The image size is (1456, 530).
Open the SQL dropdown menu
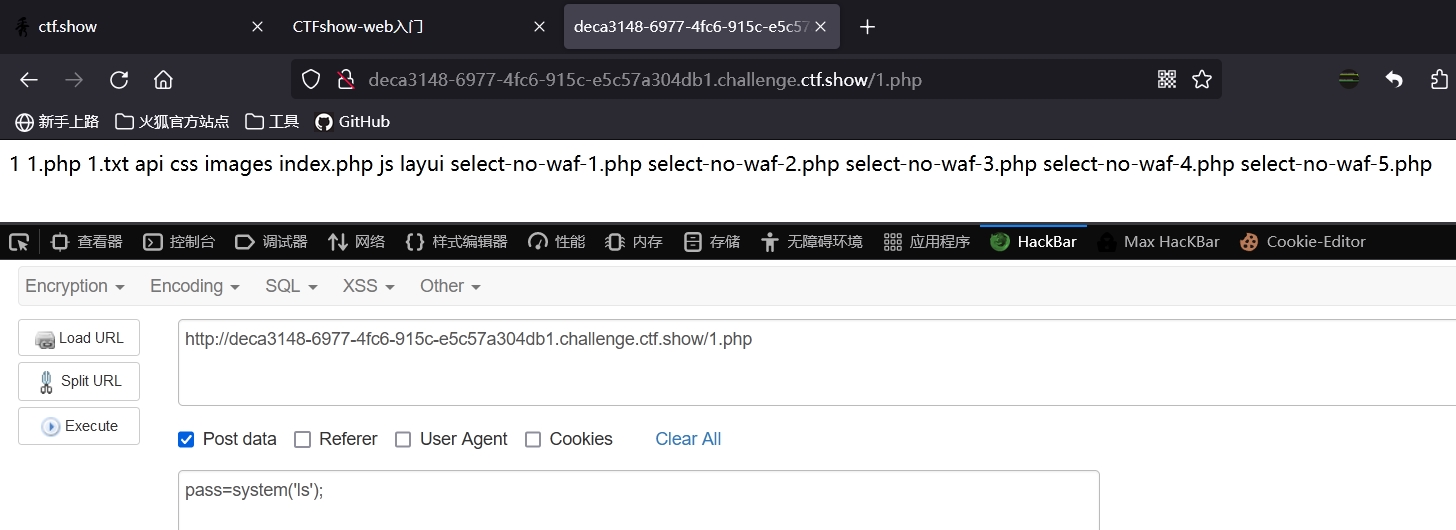(291, 286)
